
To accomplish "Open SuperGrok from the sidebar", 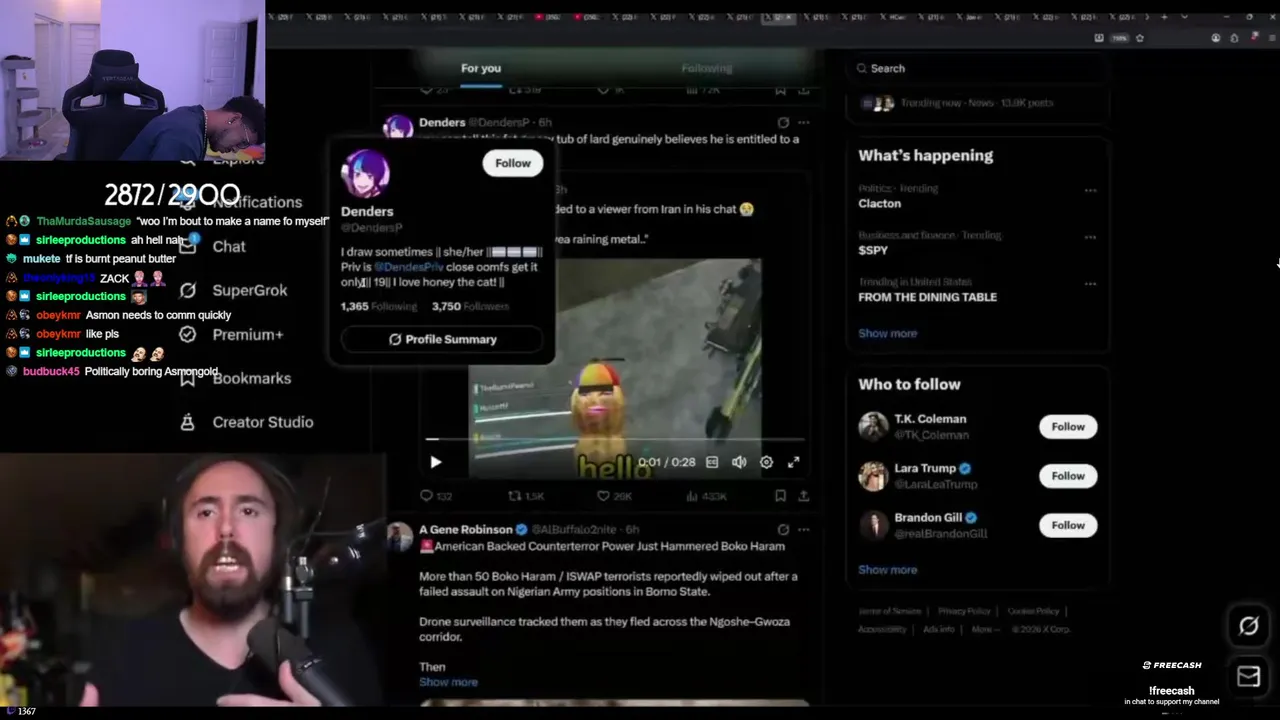I will 234,290.
